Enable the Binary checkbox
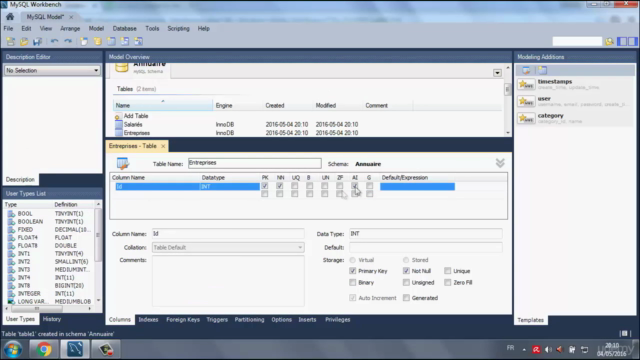The height and width of the screenshot is (360, 640). (353, 282)
